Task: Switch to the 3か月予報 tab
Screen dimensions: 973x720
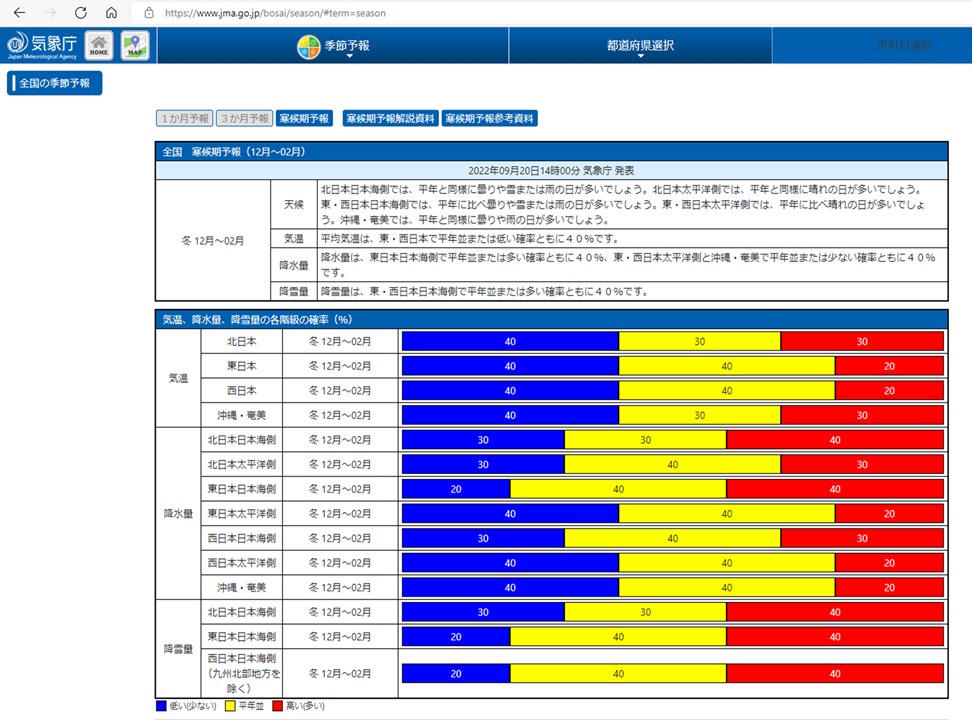Action: [245, 118]
